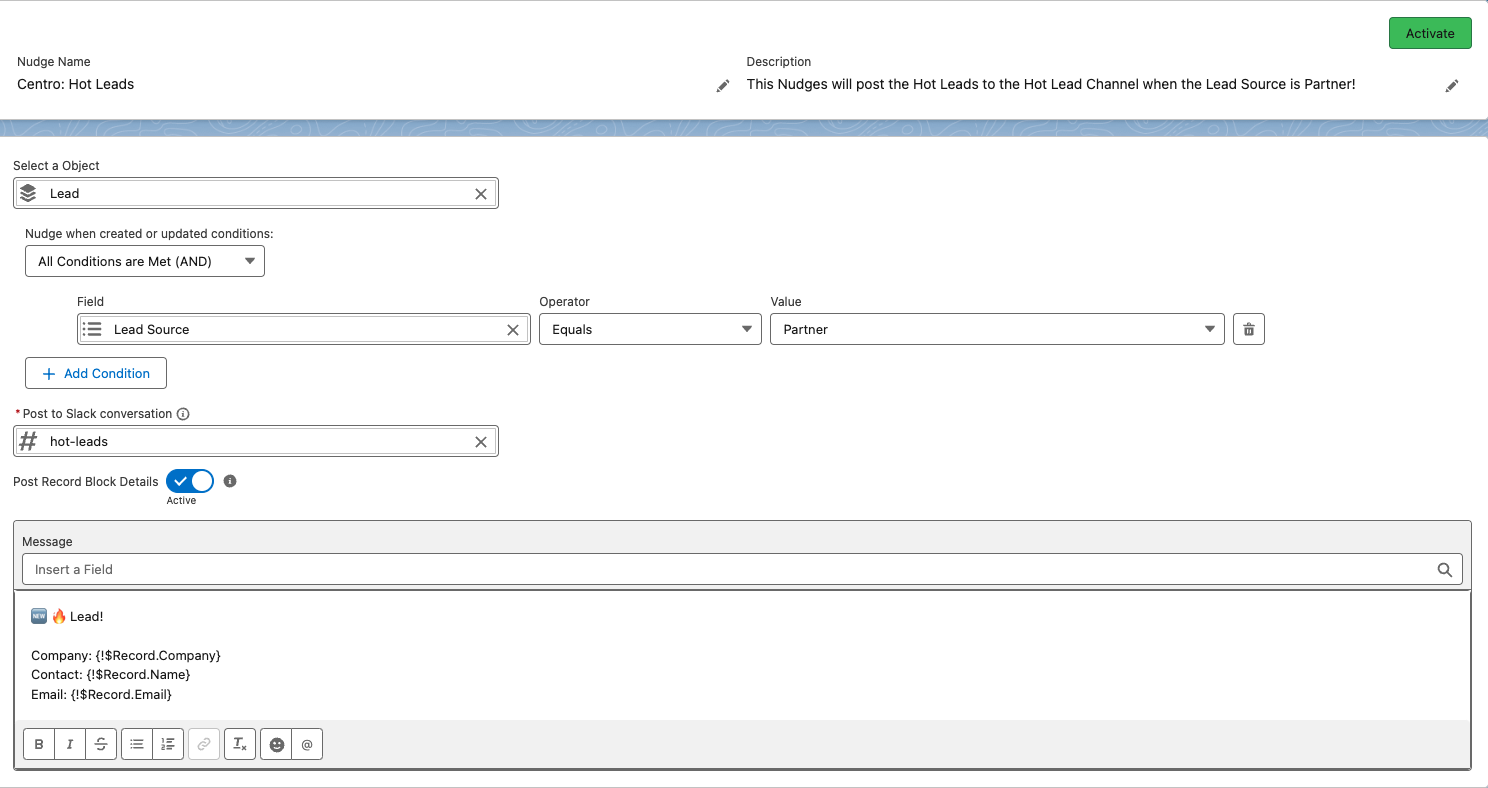Open the Partner value dropdown
Screen dimensions: 1488x788
coord(997,329)
